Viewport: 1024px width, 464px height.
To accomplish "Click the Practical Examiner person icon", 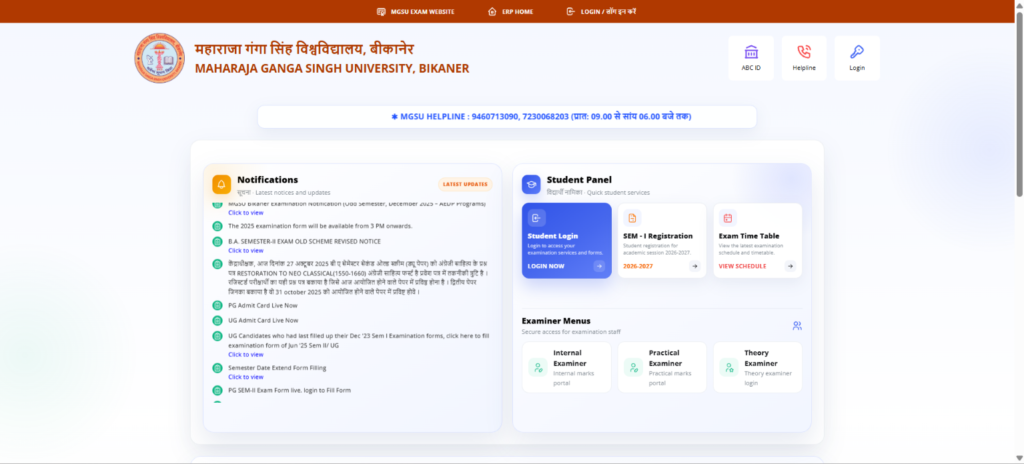I will pos(633,367).
